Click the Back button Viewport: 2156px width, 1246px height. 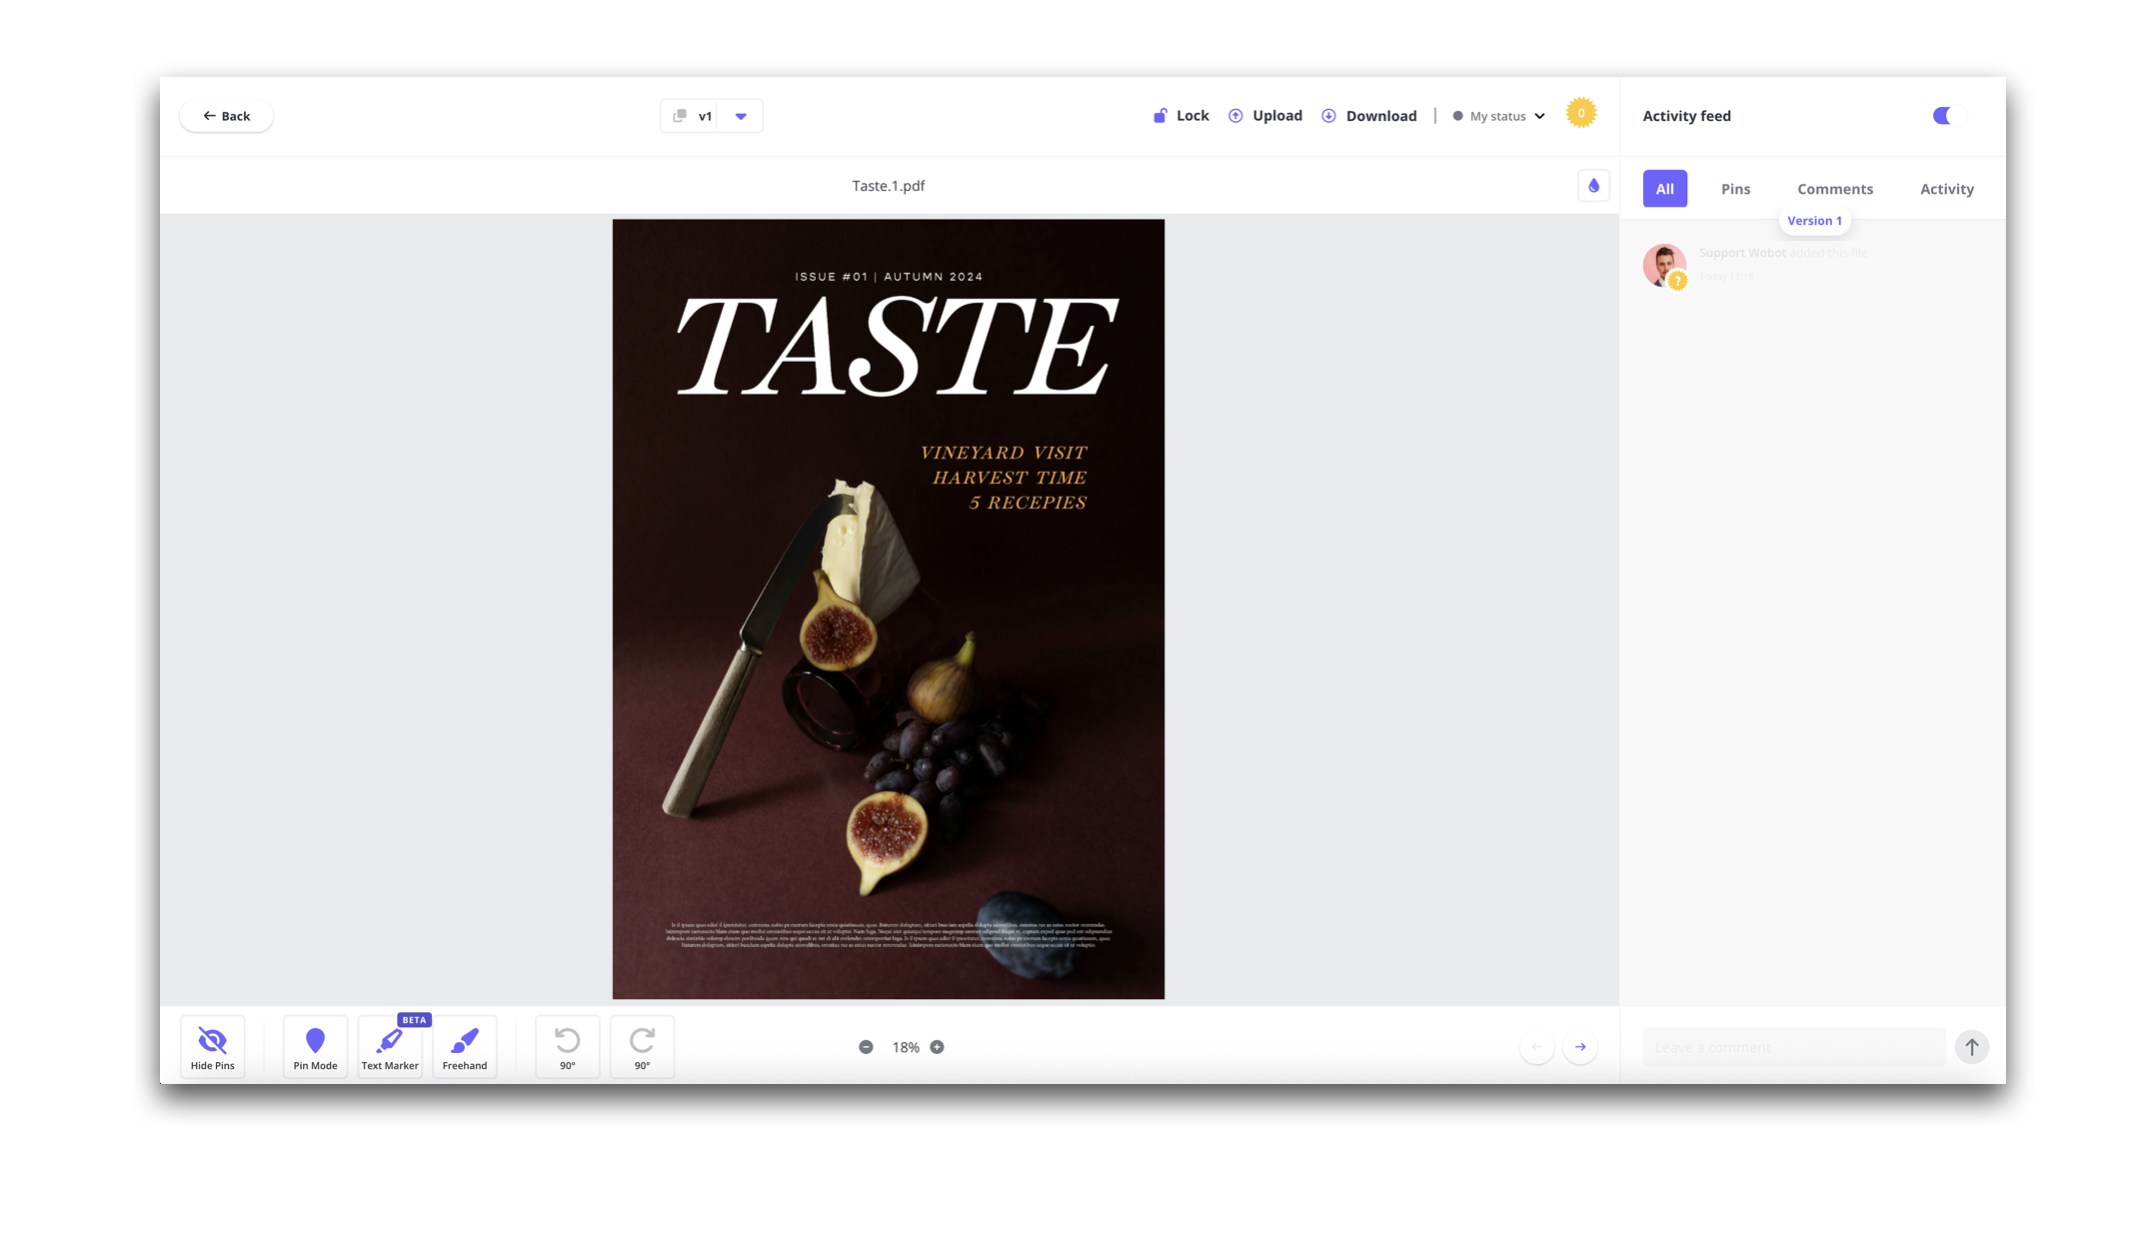pyautogui.click(x=226, y=116)
